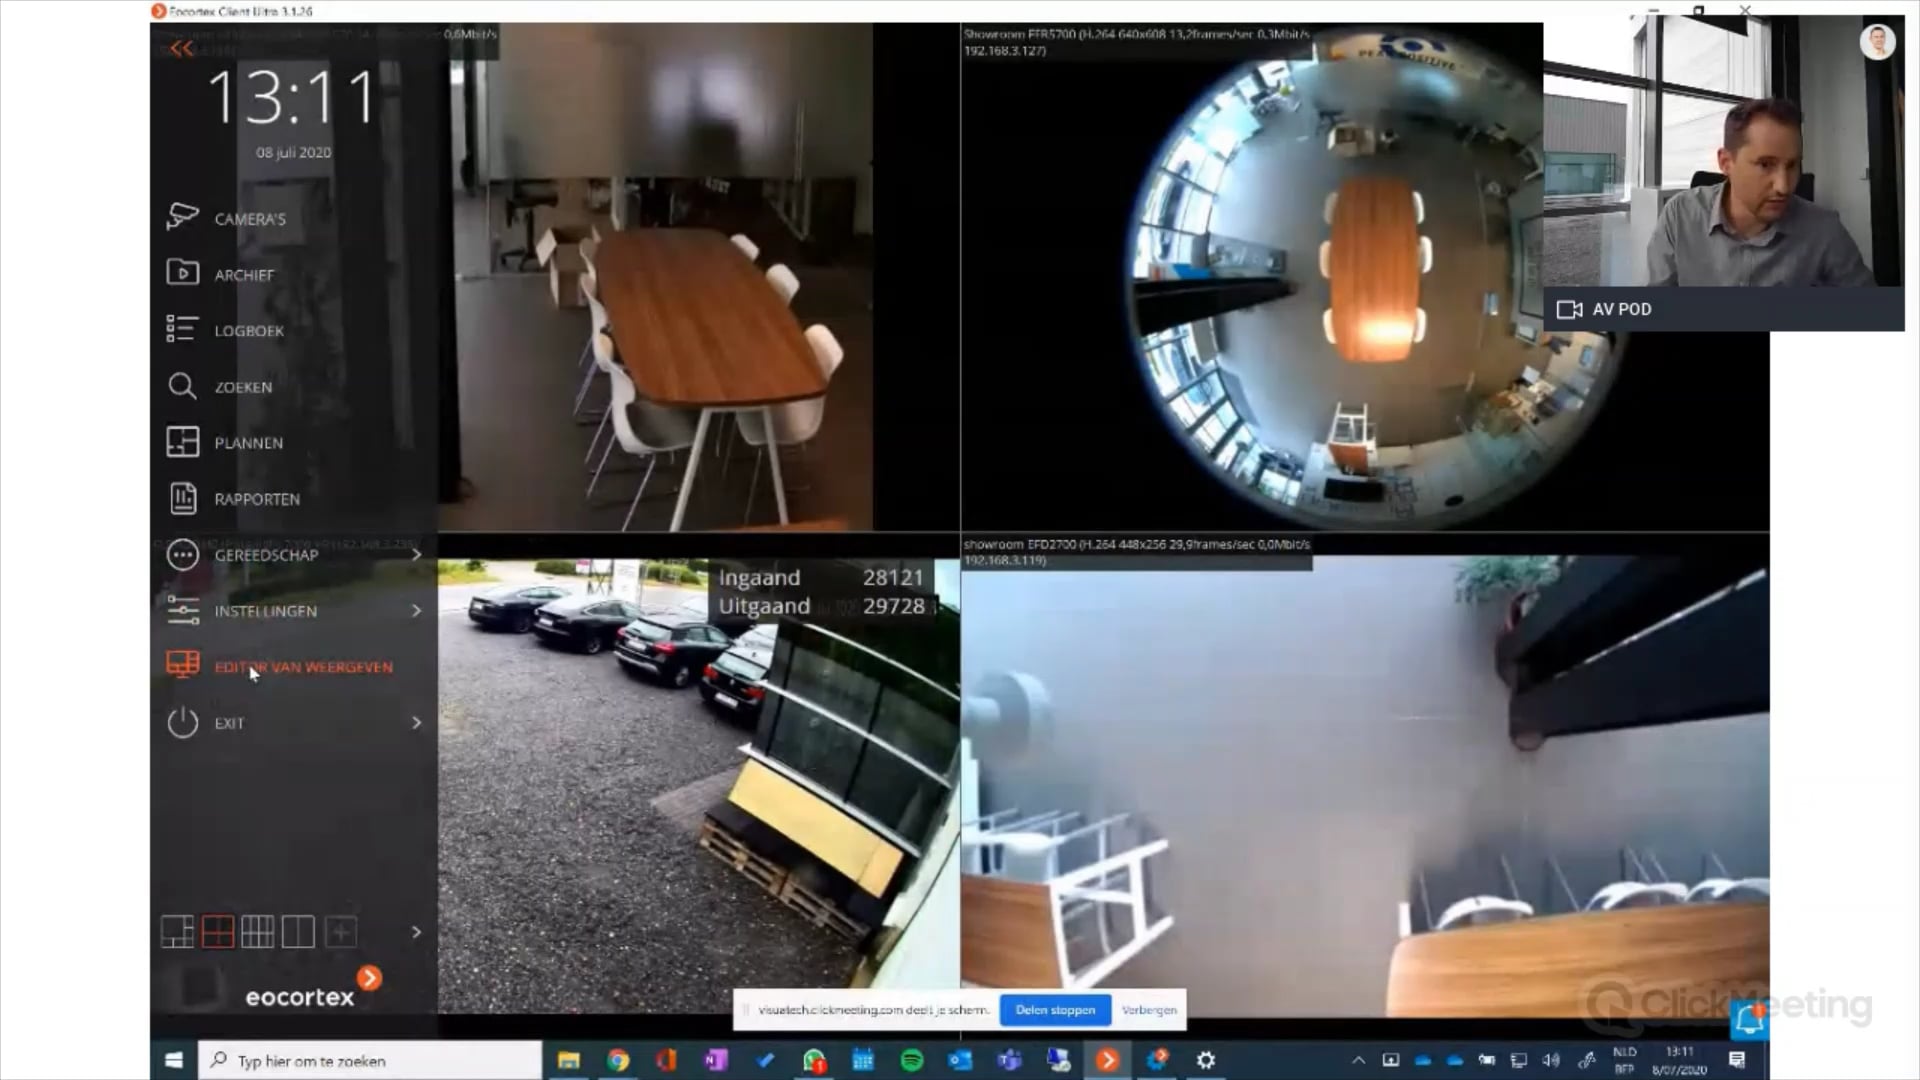Activate the two-pane vertical layout
Image resolution: width=1920 pixels, height=1080 pixels.
tap(297, 930)
